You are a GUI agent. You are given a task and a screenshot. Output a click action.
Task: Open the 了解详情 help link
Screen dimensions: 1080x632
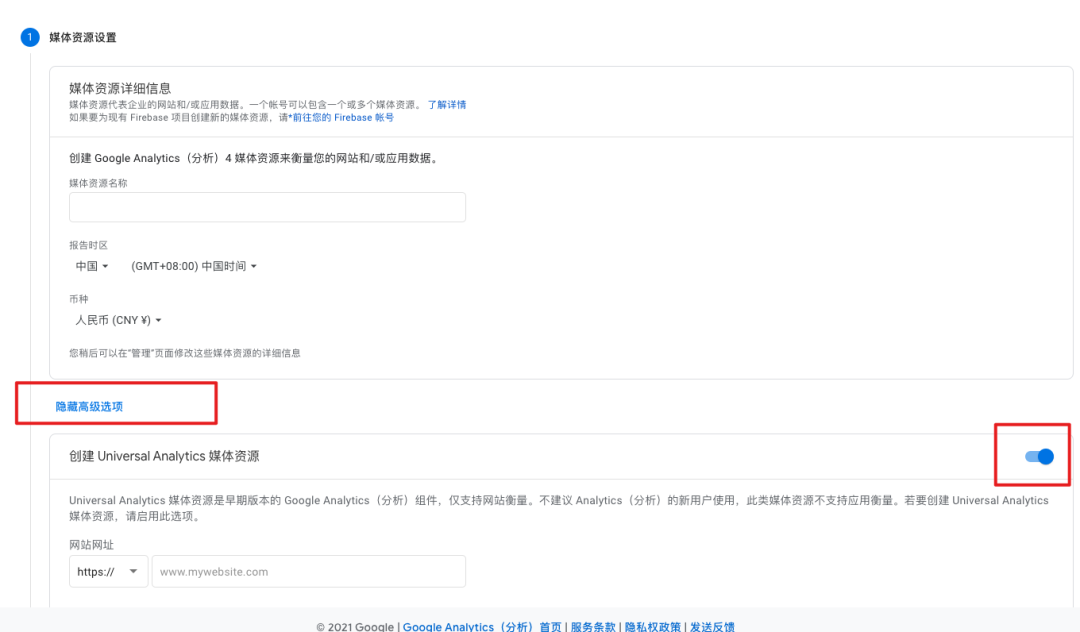click(447, 104)
